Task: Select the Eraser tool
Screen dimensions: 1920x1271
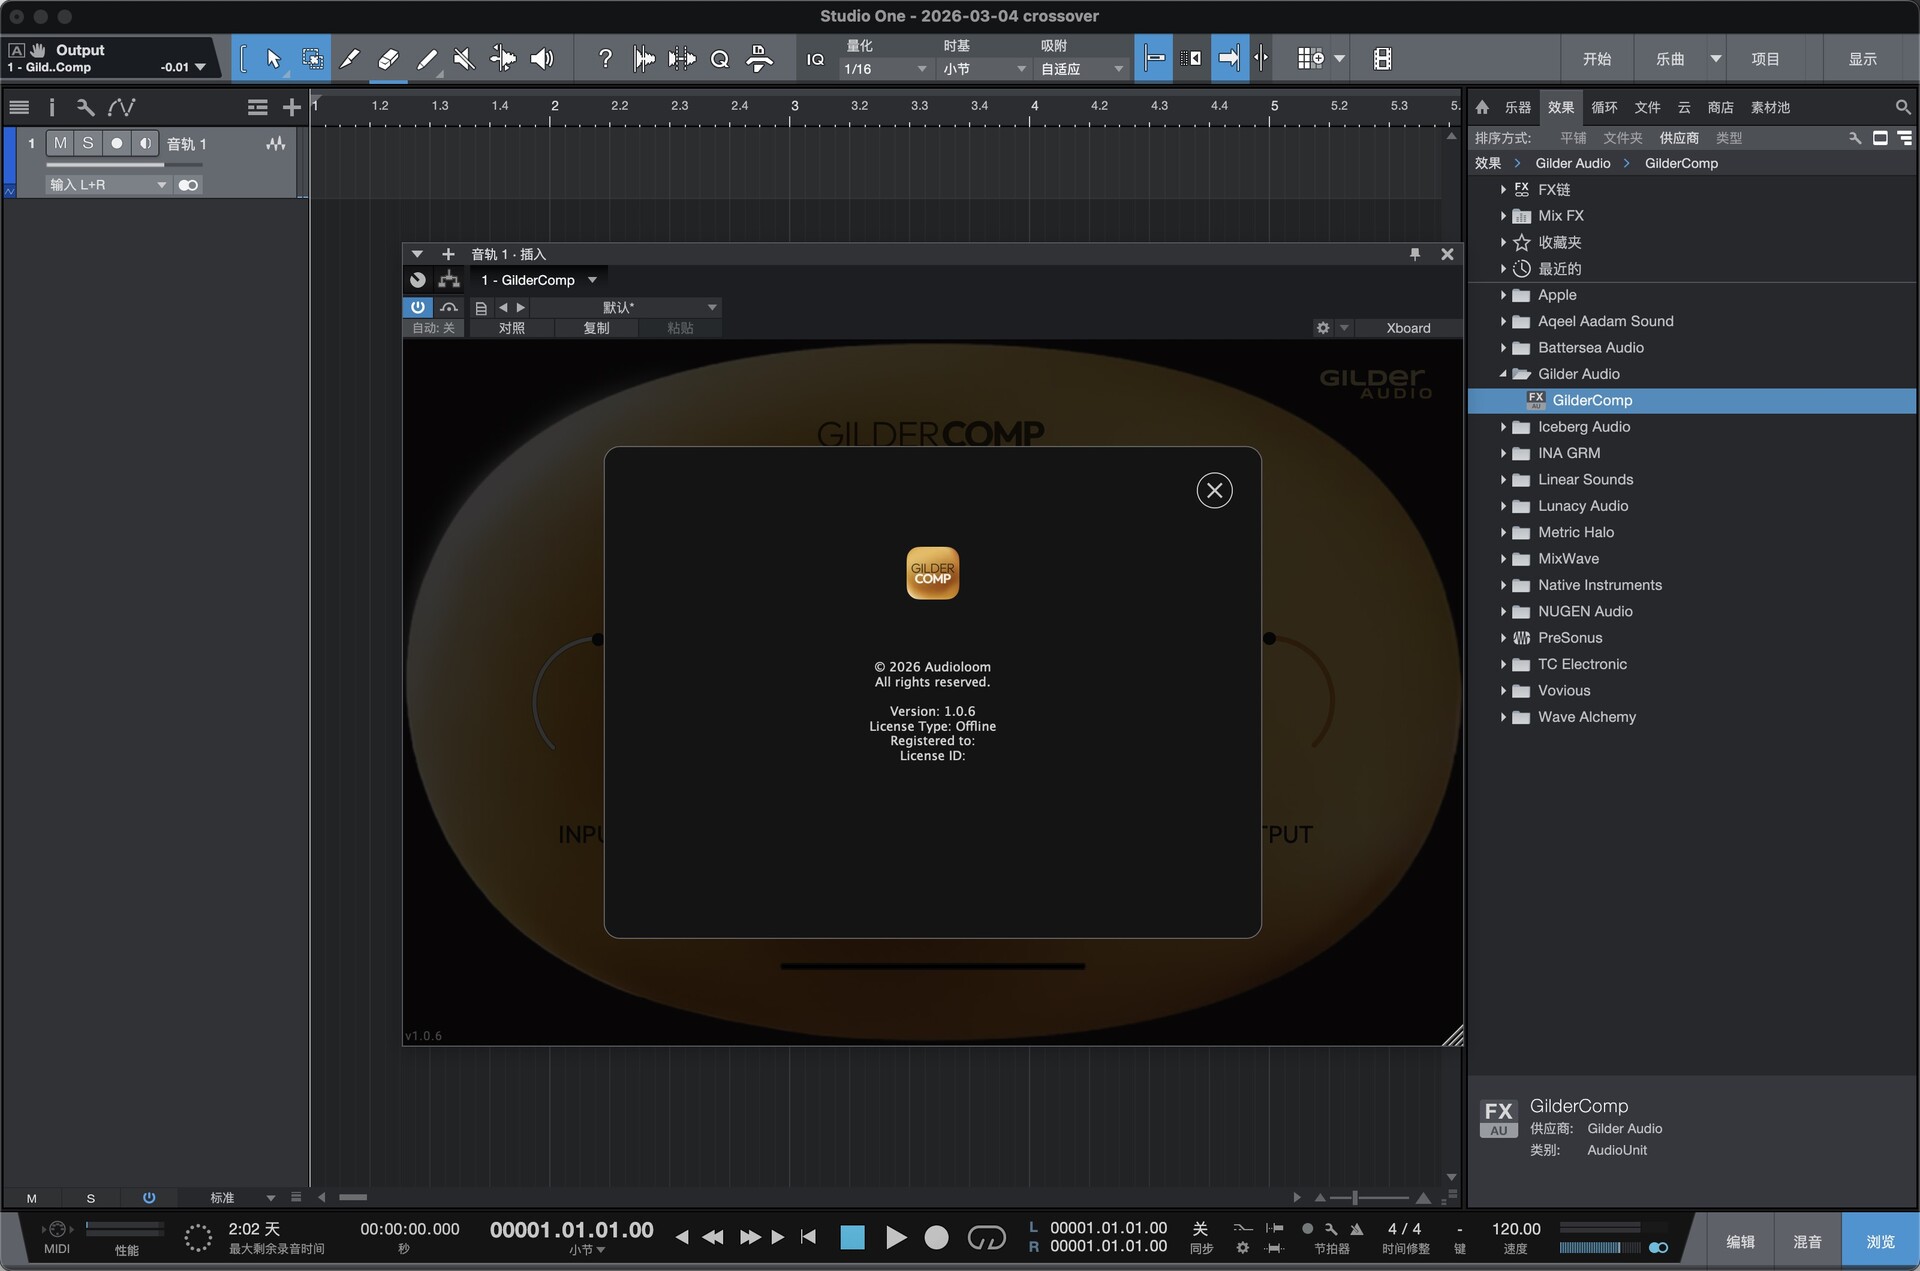Action: pyautogui.click(x=388, y=59)
